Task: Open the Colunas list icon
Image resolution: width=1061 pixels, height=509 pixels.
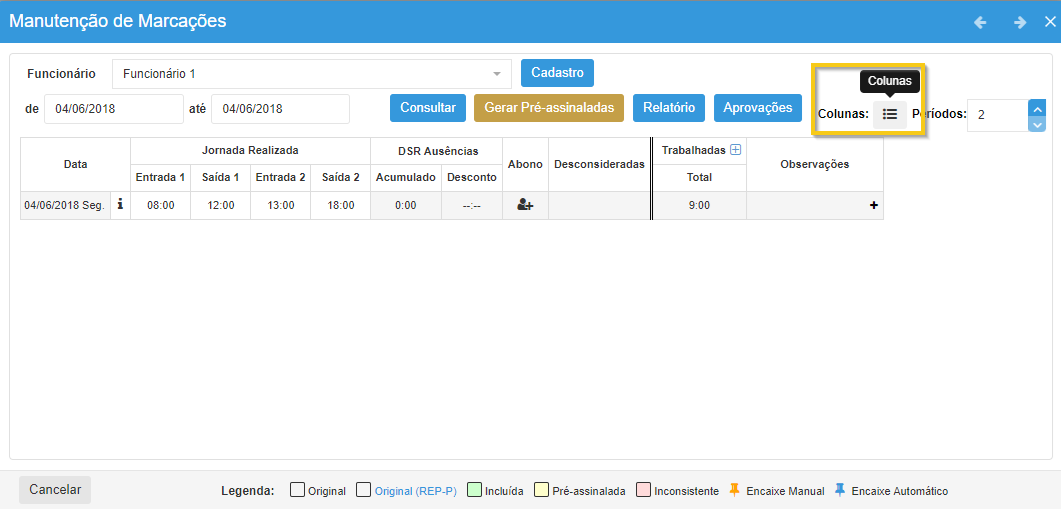Action: (x=889, y=114)
